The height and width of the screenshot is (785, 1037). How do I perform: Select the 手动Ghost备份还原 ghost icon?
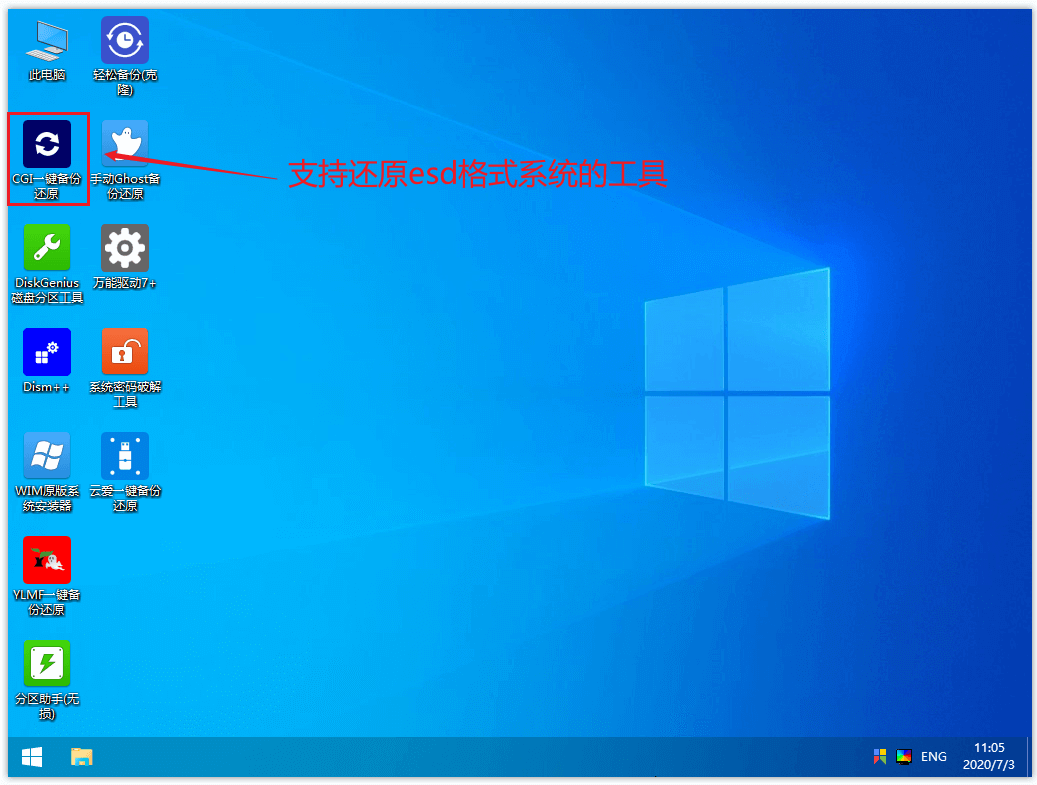[x=125, y=145]
